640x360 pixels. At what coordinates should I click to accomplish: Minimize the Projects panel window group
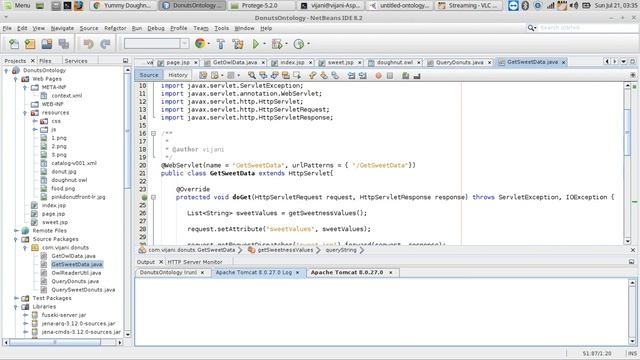click(125, 61)
